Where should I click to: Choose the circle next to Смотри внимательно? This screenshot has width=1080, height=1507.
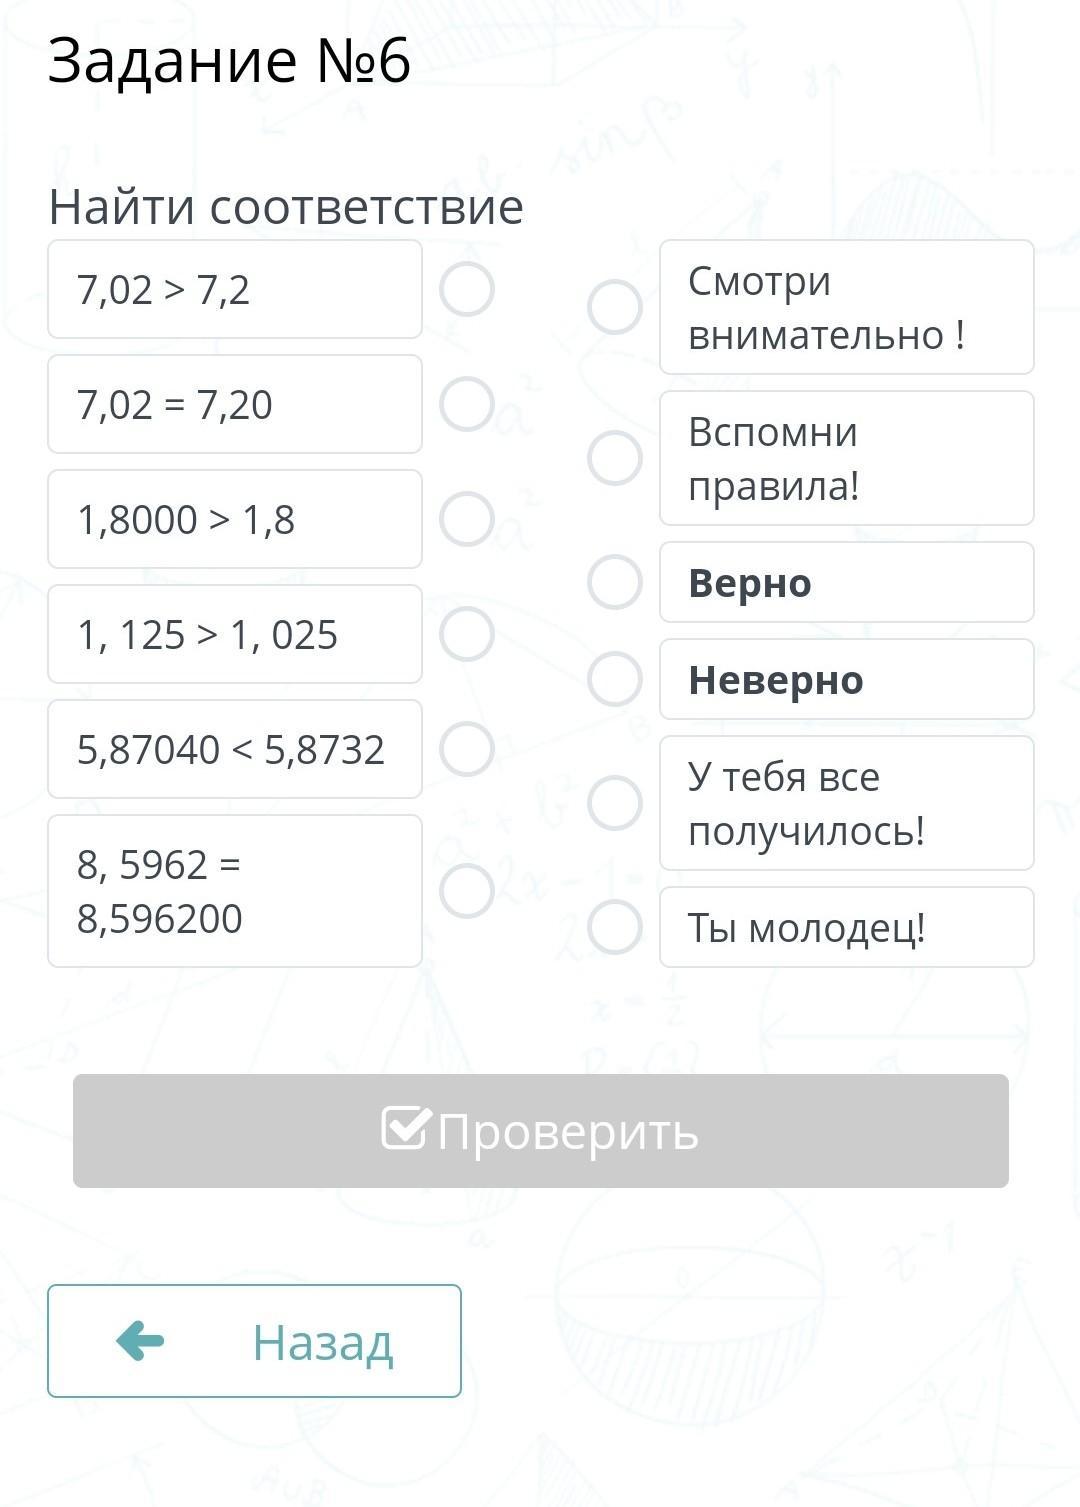pyautogui.click(x=615, y=307)
